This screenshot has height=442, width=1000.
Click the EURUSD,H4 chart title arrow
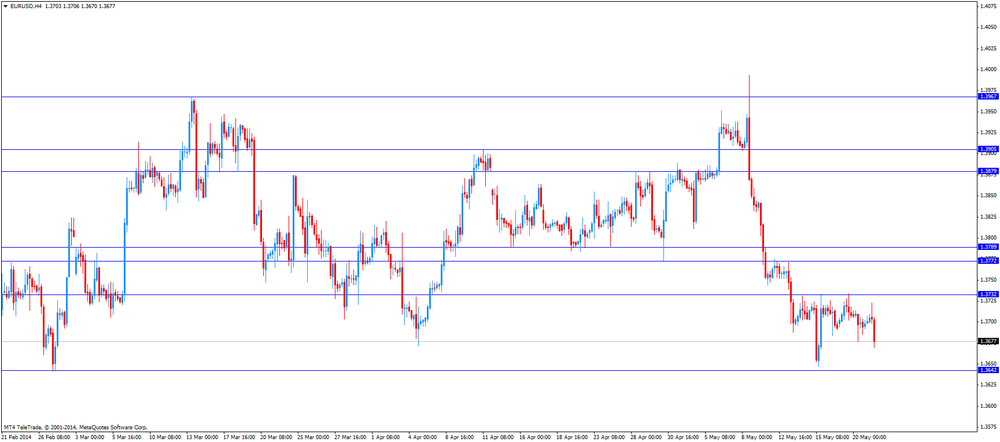[x=5, y=5]
